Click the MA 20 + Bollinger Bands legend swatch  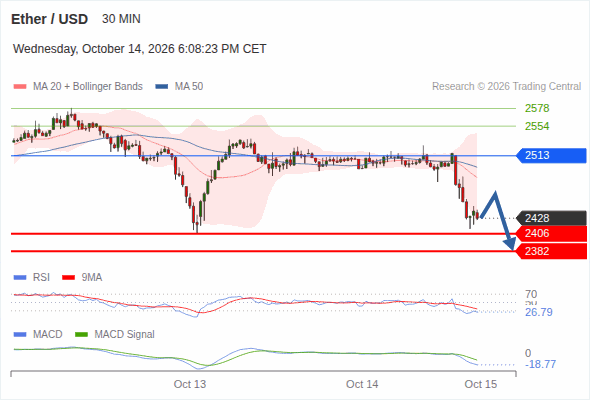click(20, 87)
